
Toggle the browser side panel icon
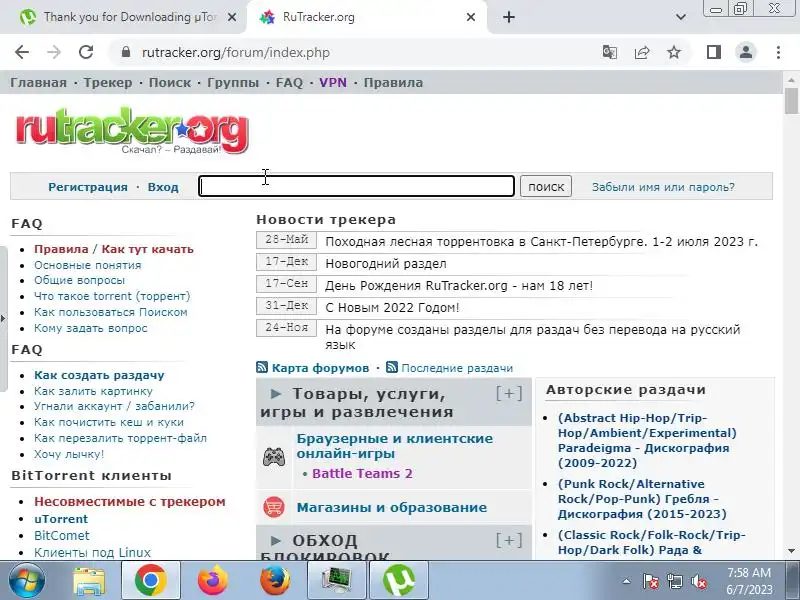714,52
